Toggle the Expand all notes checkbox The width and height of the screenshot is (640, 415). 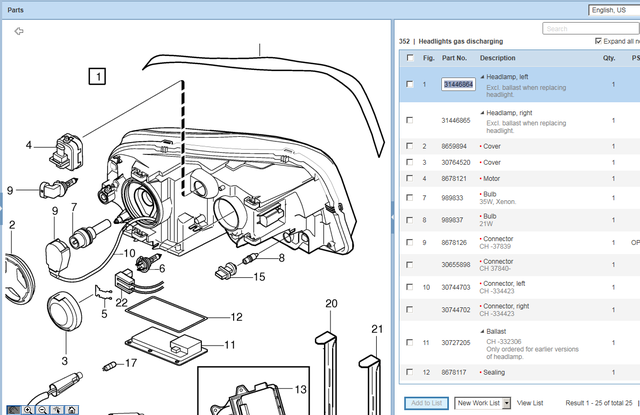[599, 41]
